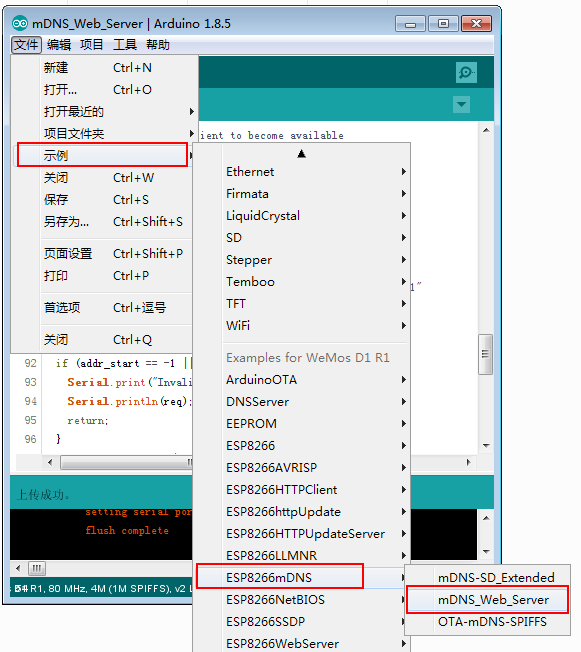Image resolution: width=581 pixels, height=652 pixels.
Task: Click the editor vertical scrollbar thumb
Action: (485, 354)
